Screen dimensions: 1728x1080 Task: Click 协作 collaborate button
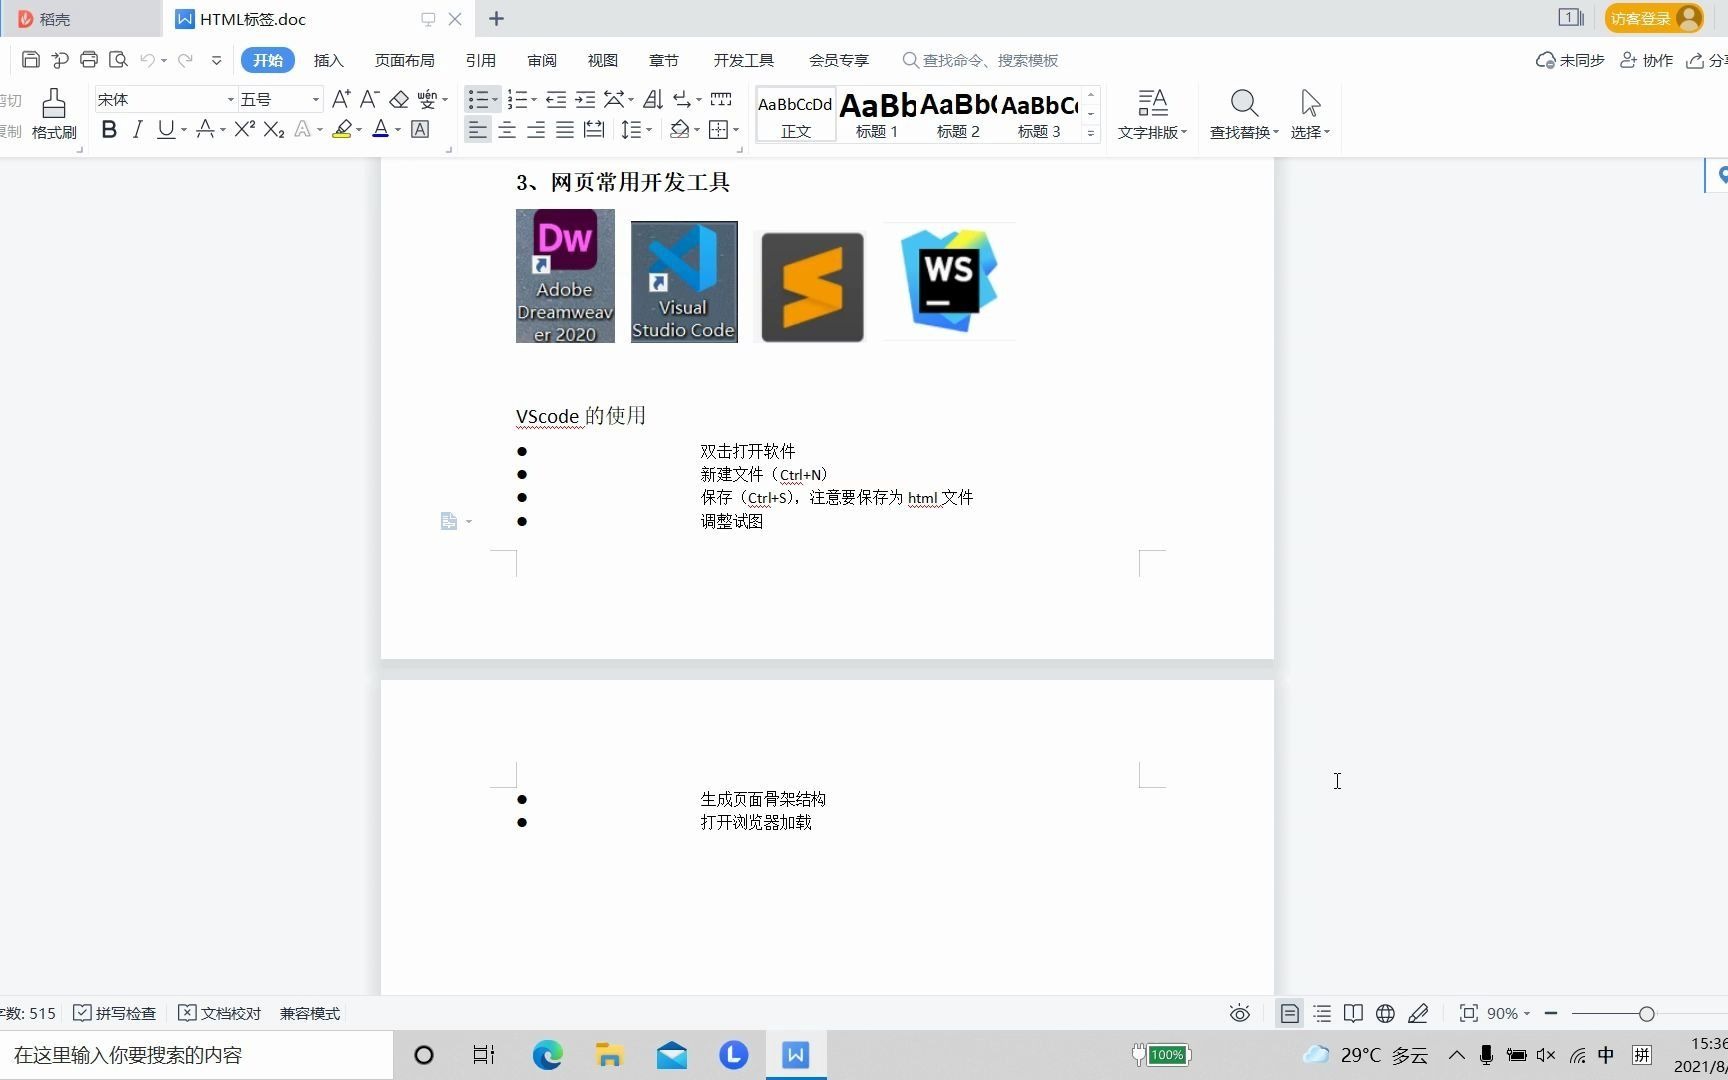[x=1646, y=60]
